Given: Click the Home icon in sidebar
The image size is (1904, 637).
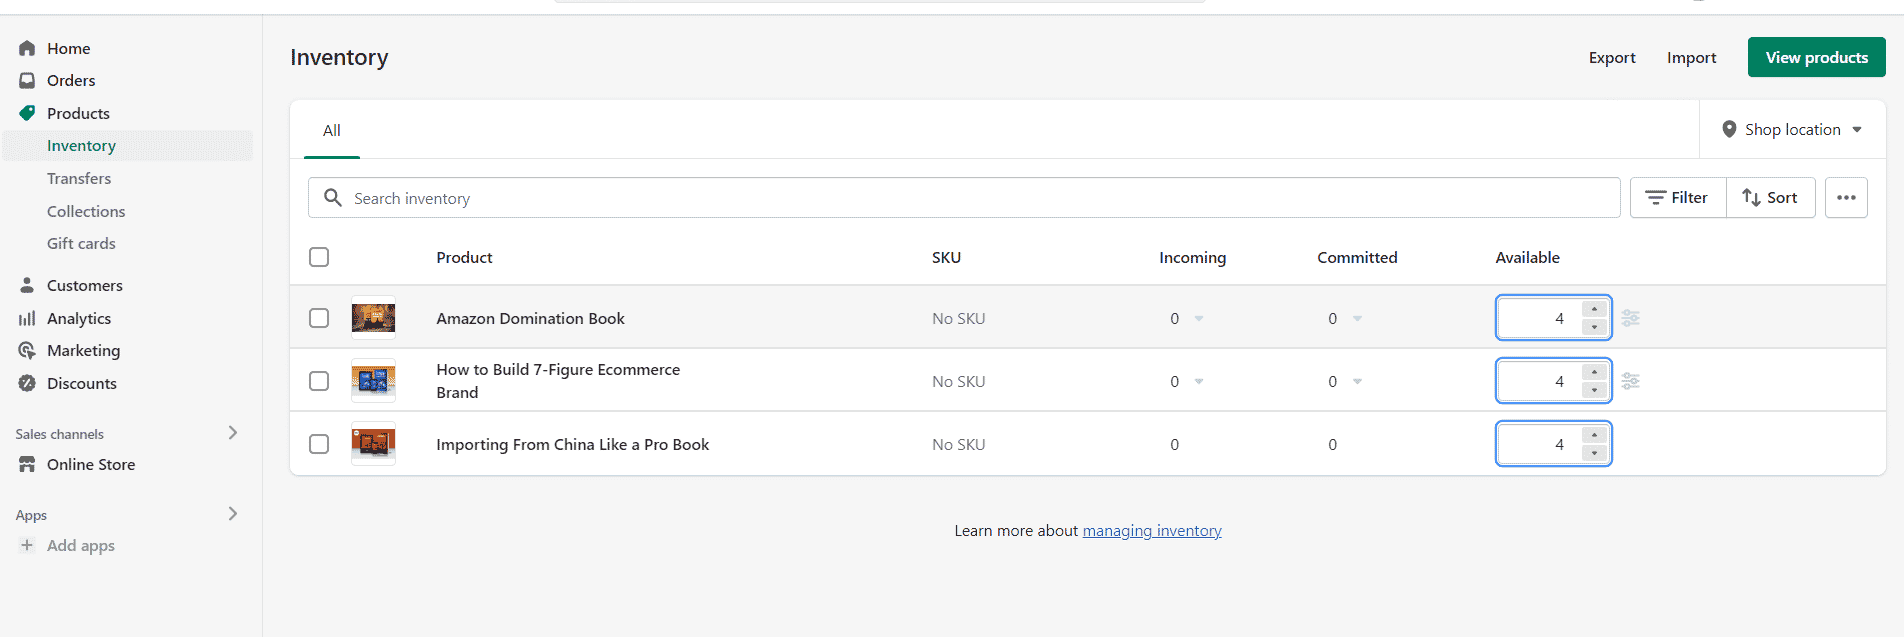Looking at the screenshot, I should 27,48.
